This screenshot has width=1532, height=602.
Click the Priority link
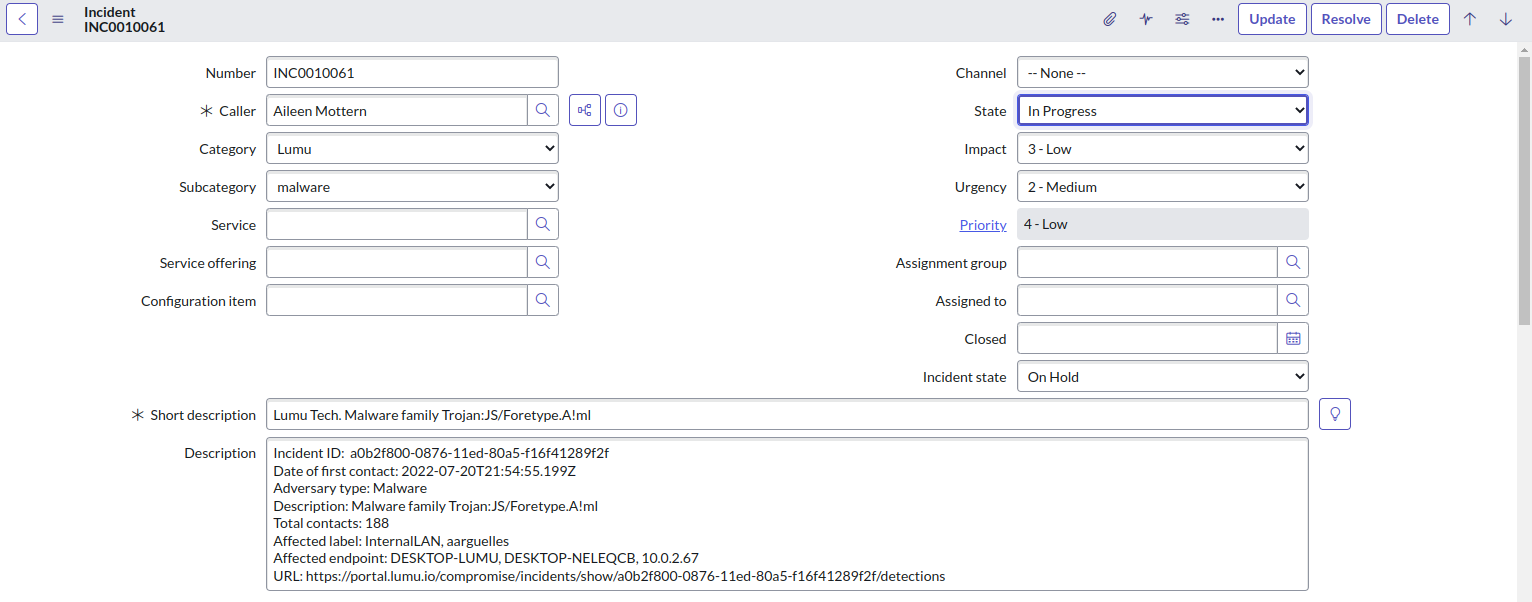[982, 225]
